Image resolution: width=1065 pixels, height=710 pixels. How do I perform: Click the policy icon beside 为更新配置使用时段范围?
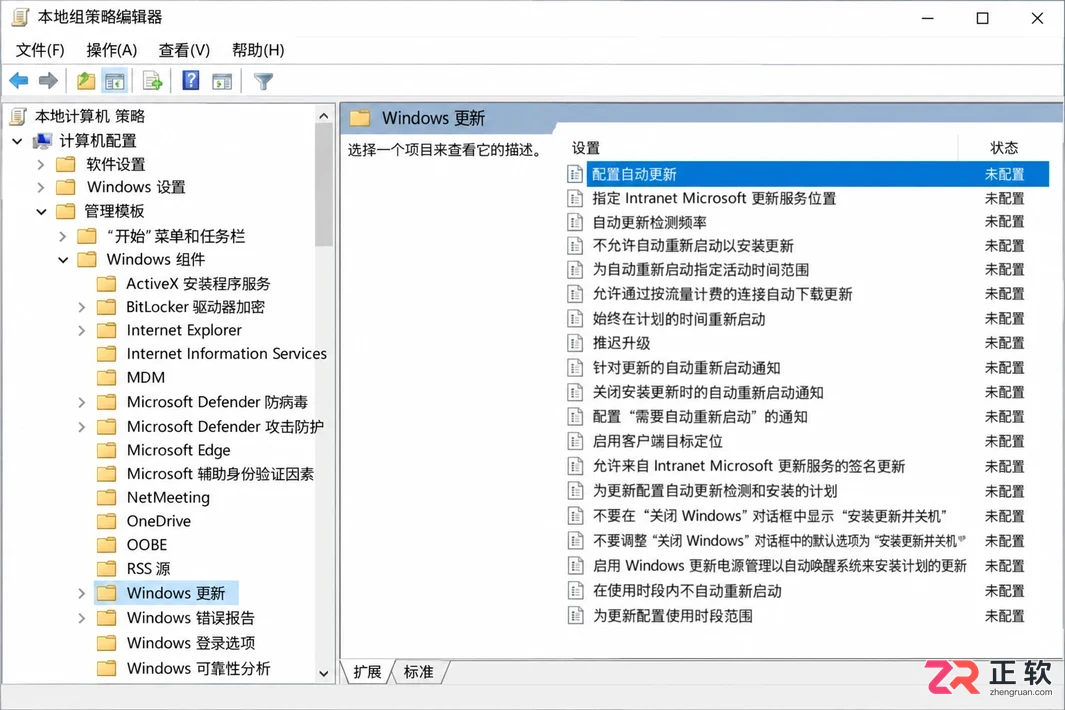click(575, 616)
